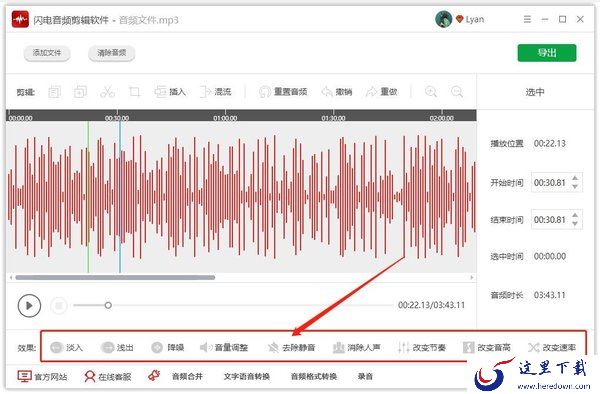Click the app logo in the title bar
Image resolution: width=600 pixels, height=394 pixels.
pos(20,19)
